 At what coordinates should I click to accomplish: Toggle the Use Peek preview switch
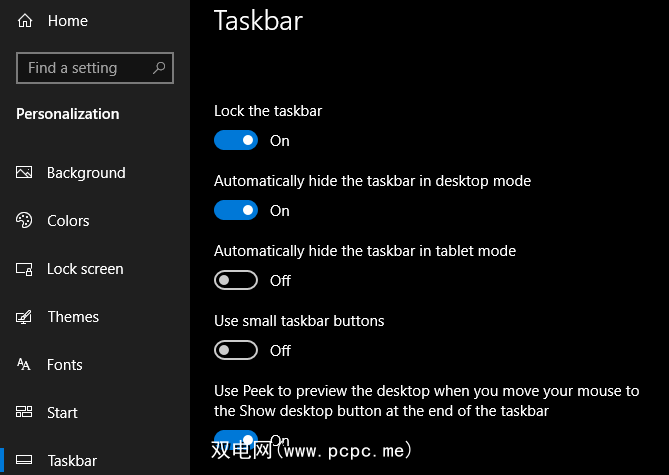236,438
